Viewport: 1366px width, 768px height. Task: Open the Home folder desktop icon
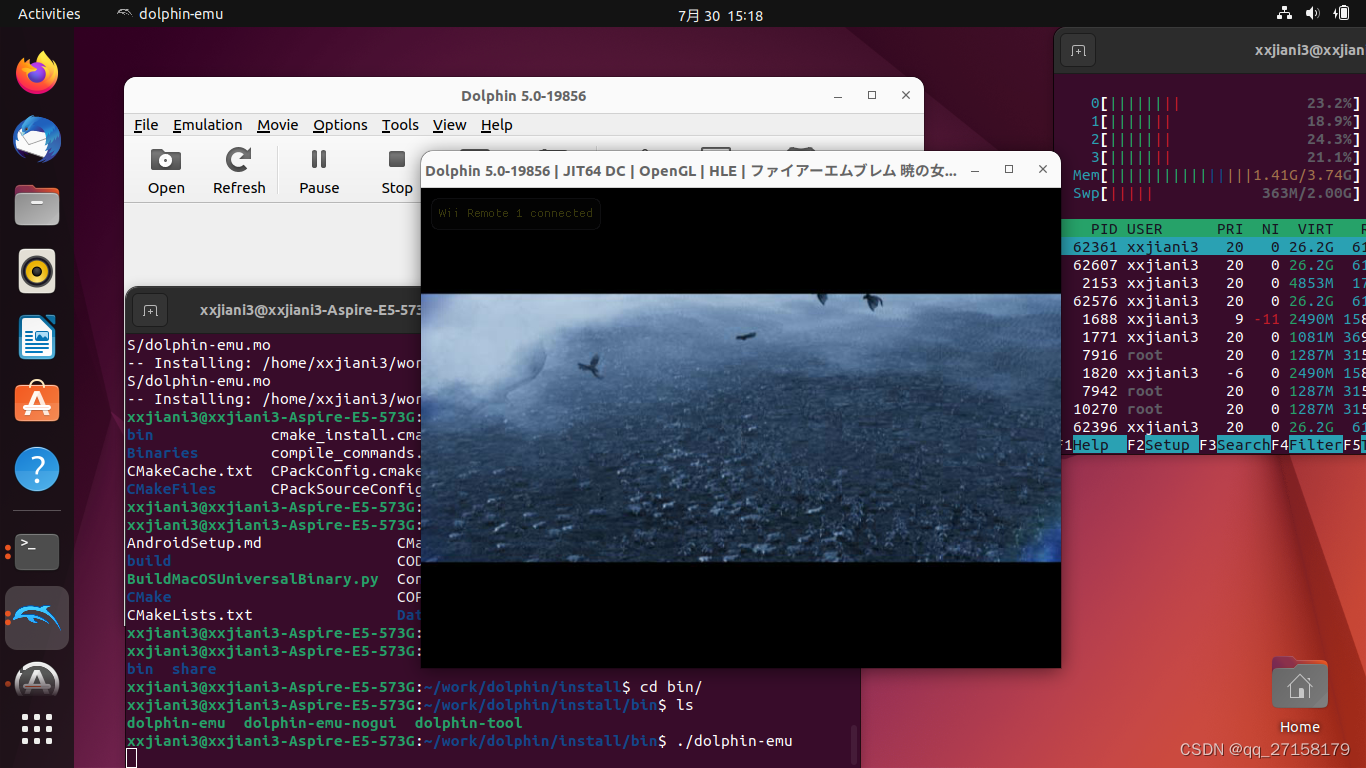click(1300, 695)
